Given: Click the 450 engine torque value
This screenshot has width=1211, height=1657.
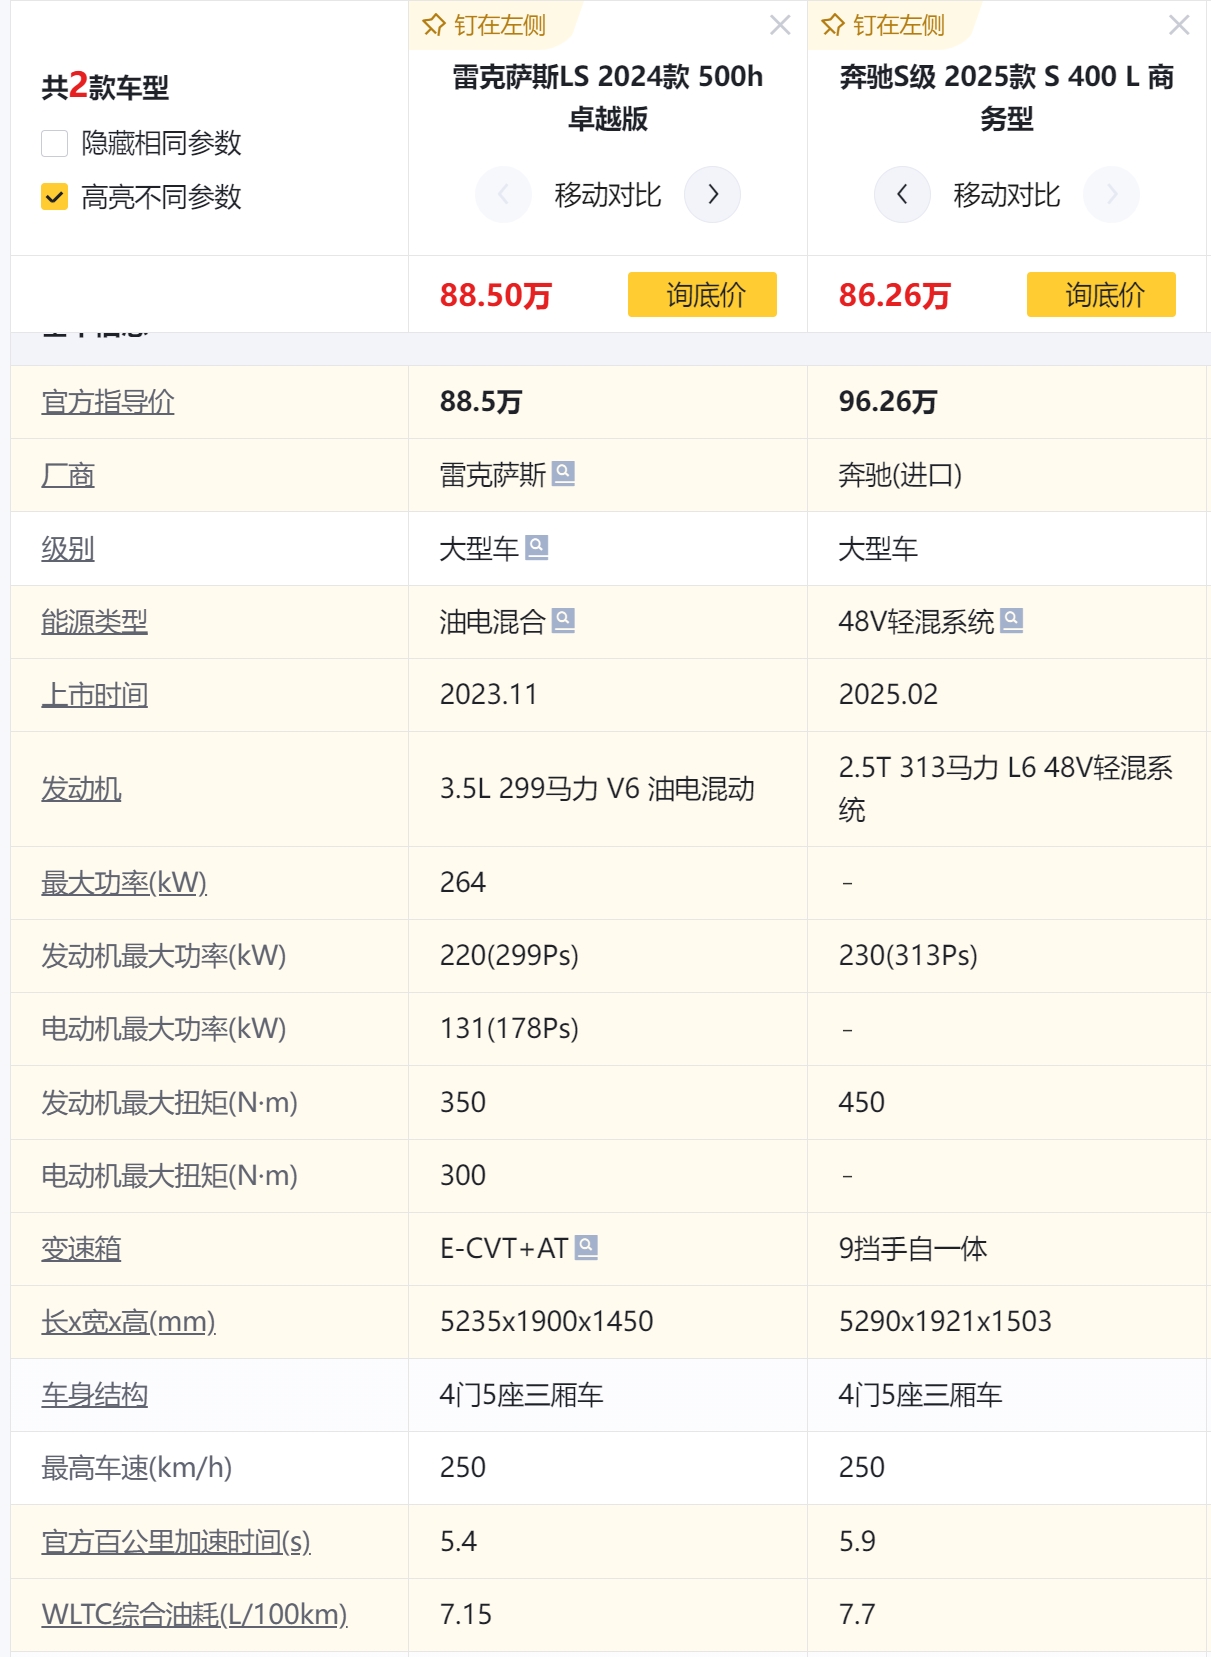Looking at the screenshot, I should pyautogui.click(x=862, y=1103).
